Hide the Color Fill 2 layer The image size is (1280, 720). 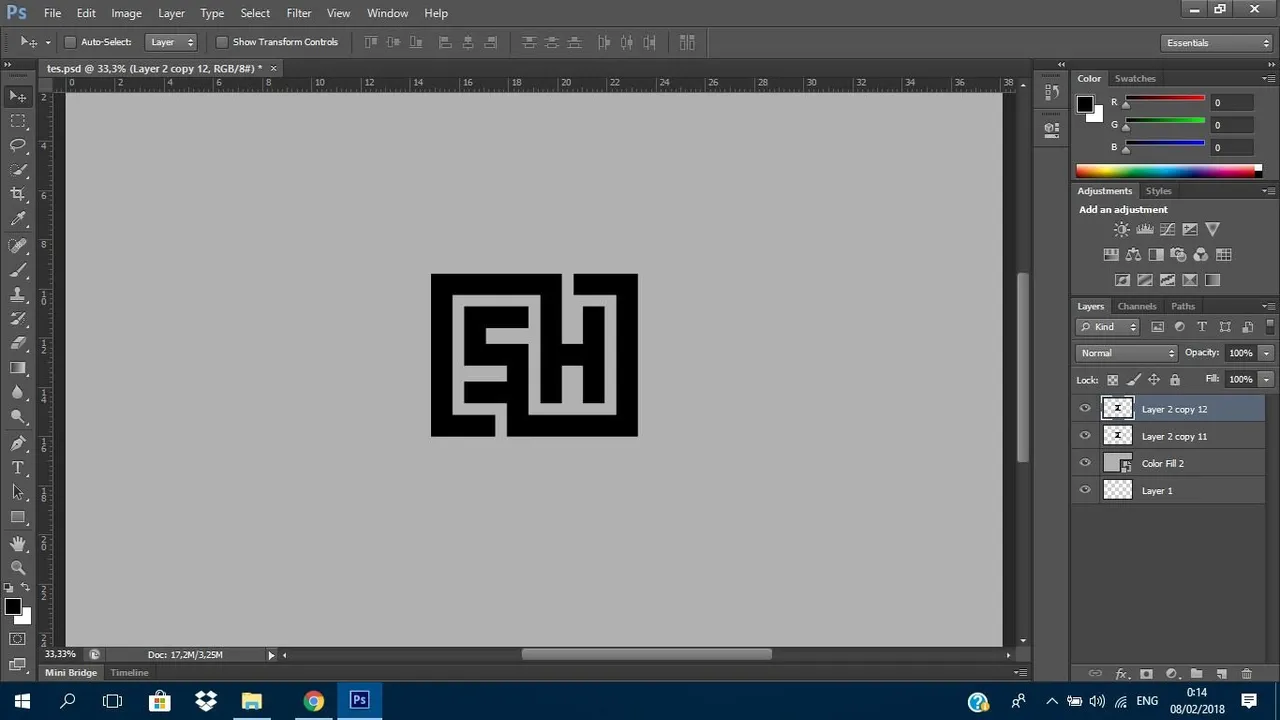tap(1085, 463)
